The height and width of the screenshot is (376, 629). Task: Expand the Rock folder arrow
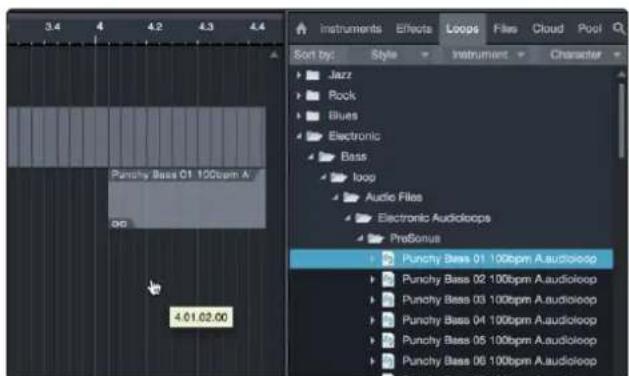298,96
